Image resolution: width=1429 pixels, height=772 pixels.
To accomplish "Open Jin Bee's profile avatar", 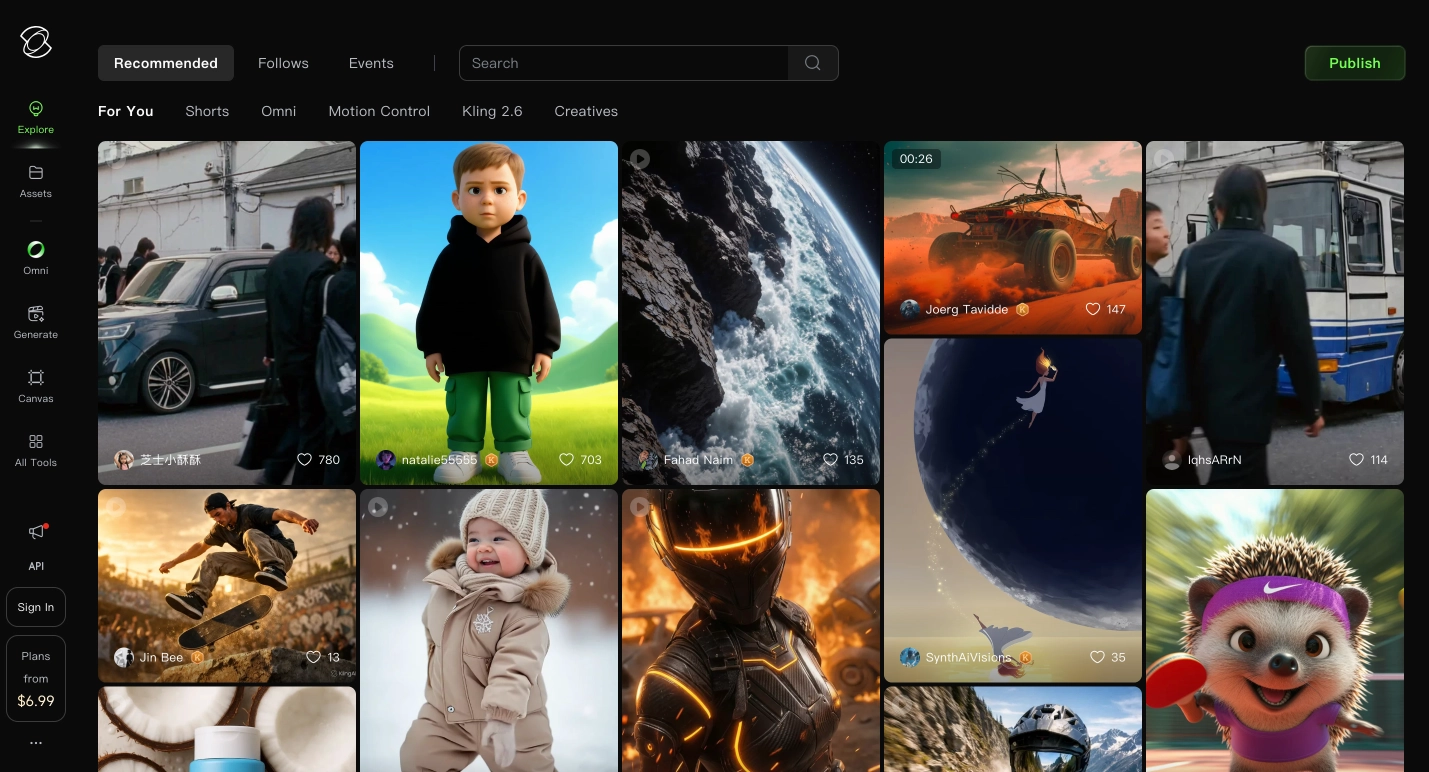I will pyautogui.click(x=124, y=657).
